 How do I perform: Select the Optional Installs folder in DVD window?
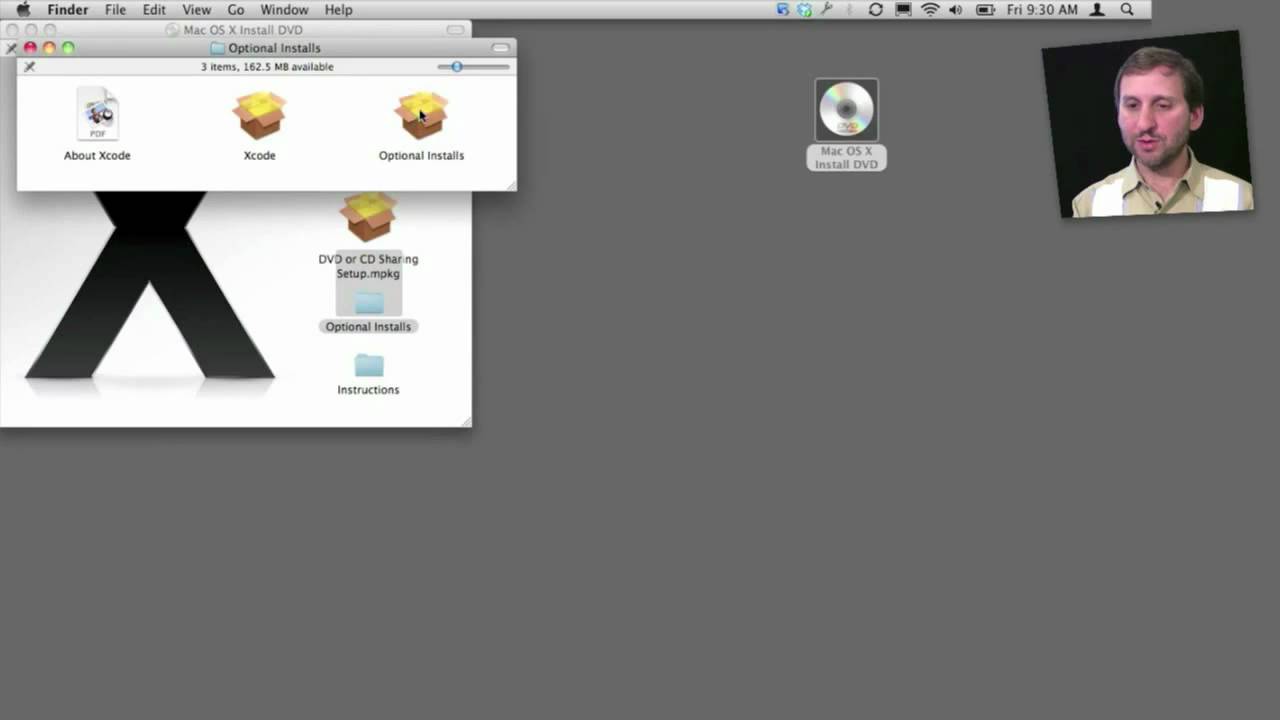tap(368, 302)
